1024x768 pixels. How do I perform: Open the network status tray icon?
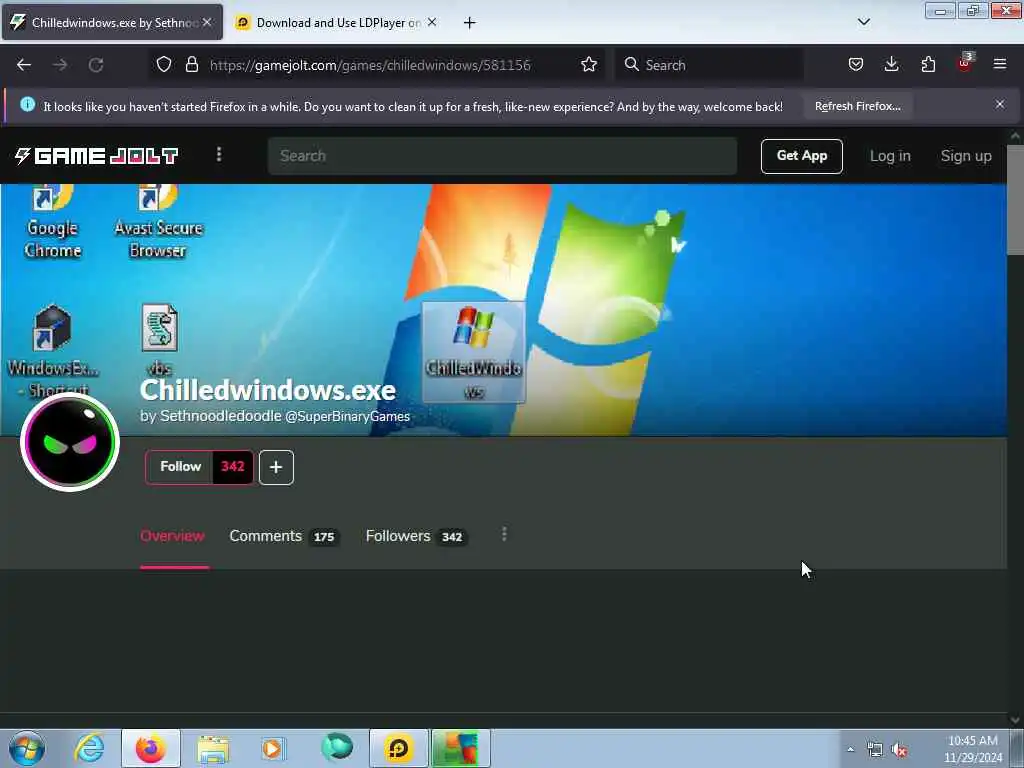[874, 750]
